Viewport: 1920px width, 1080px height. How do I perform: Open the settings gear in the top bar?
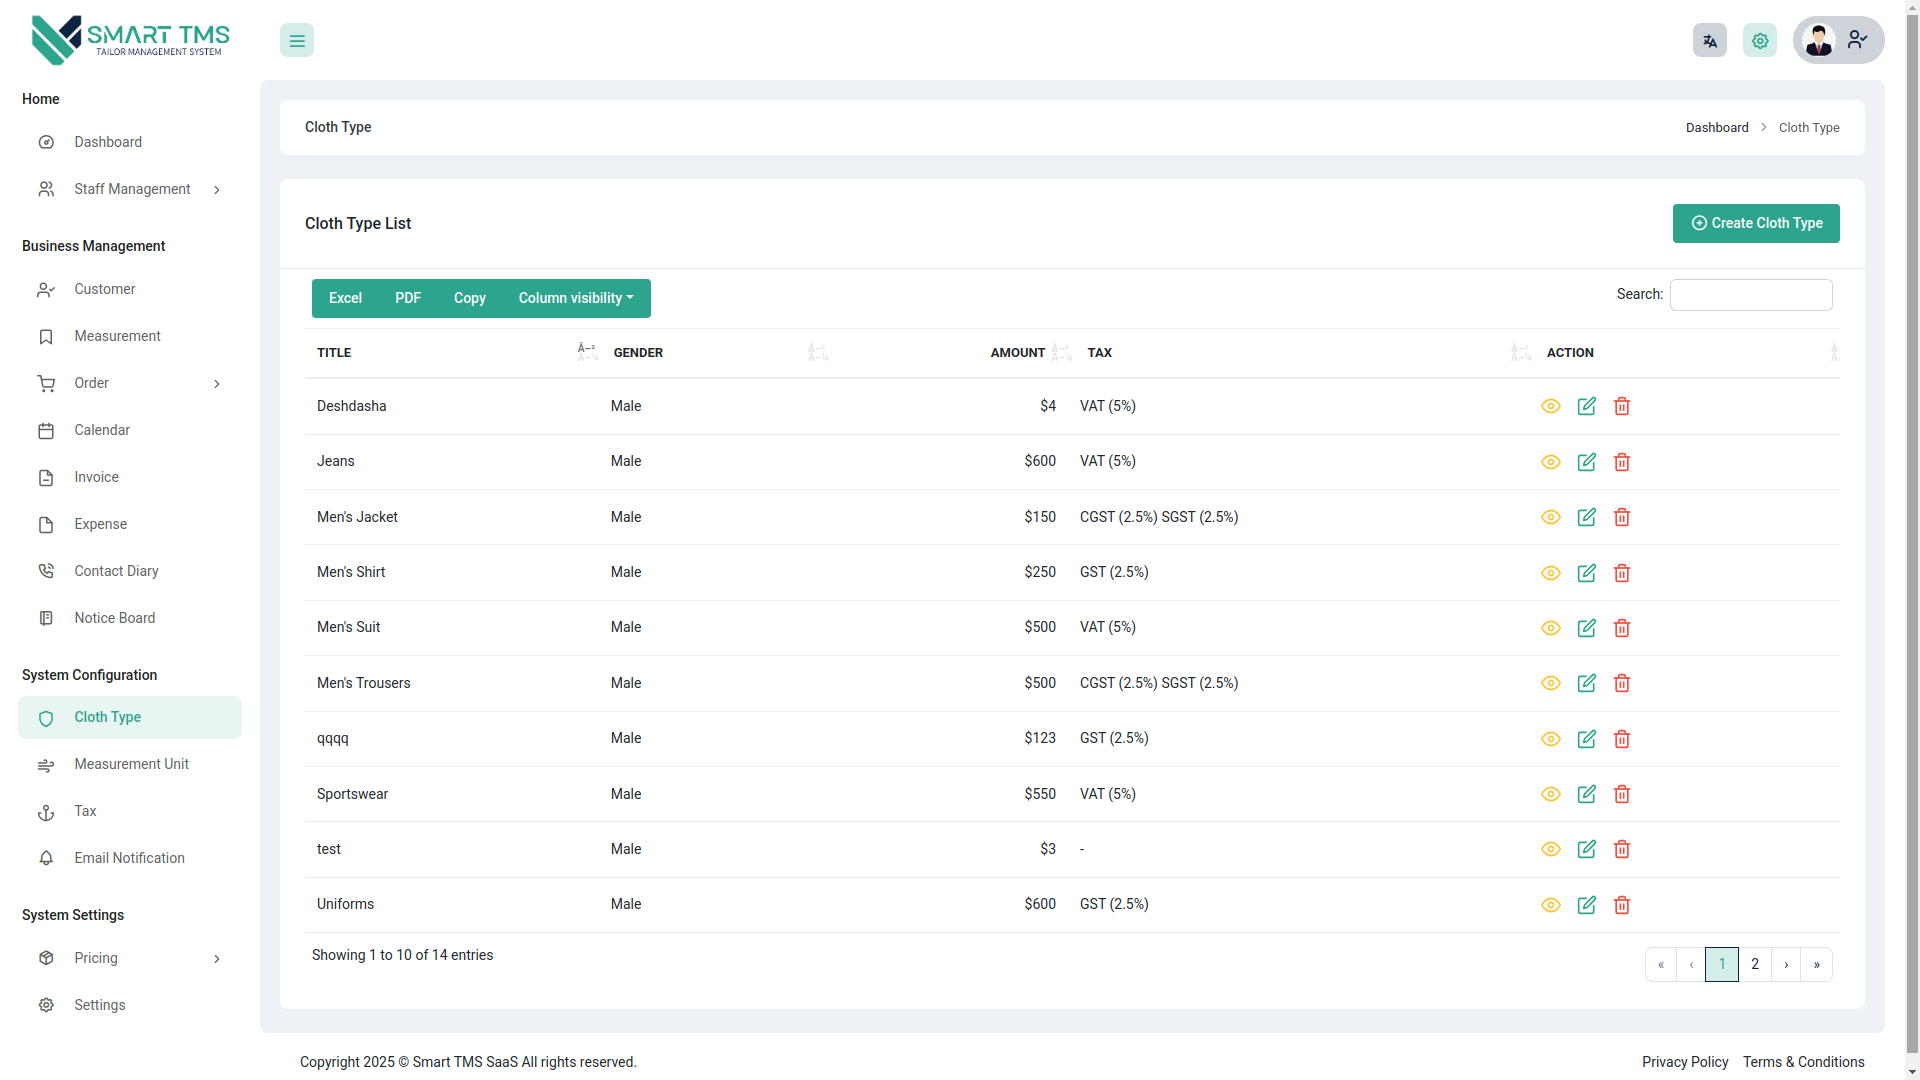[1760, 40]
